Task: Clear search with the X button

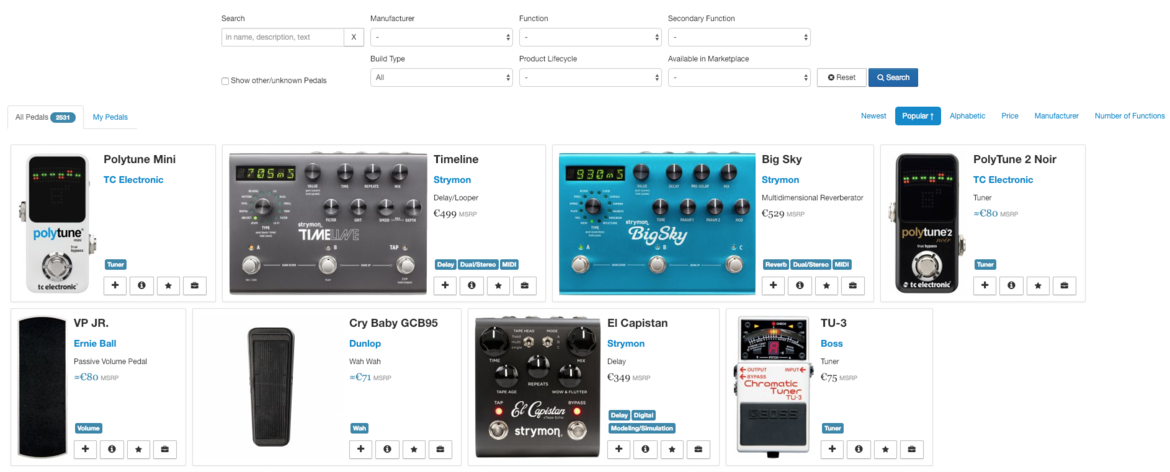Action: [354, 37]
